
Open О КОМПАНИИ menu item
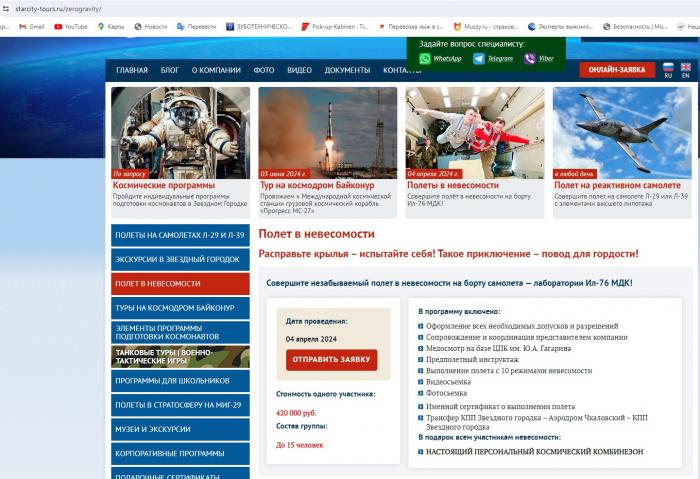coord(216,70)
